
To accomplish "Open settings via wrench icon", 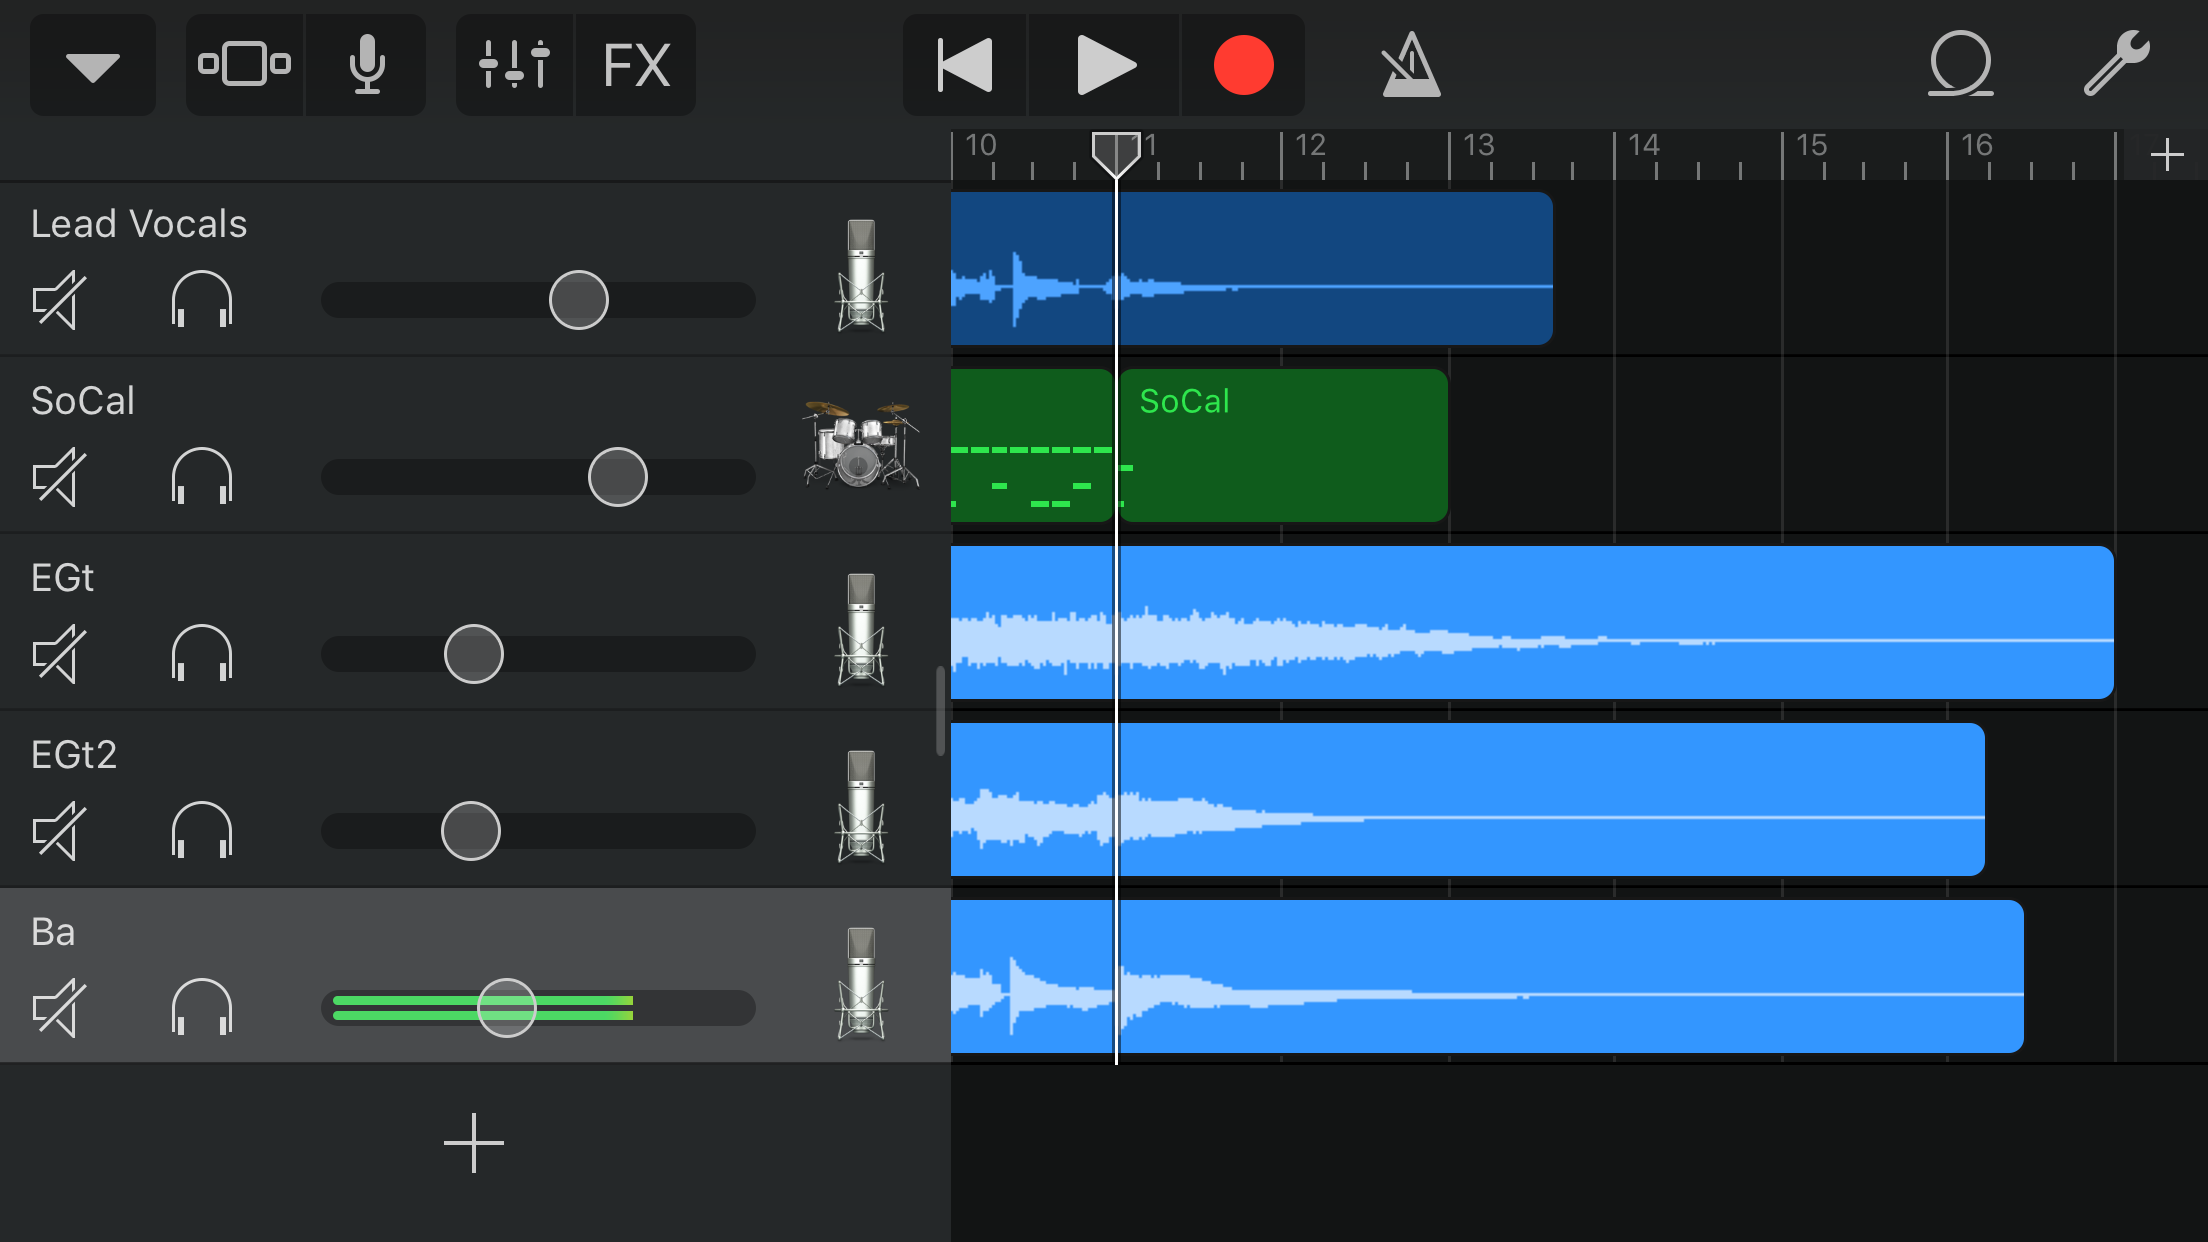I will (x=2116, y=65).
